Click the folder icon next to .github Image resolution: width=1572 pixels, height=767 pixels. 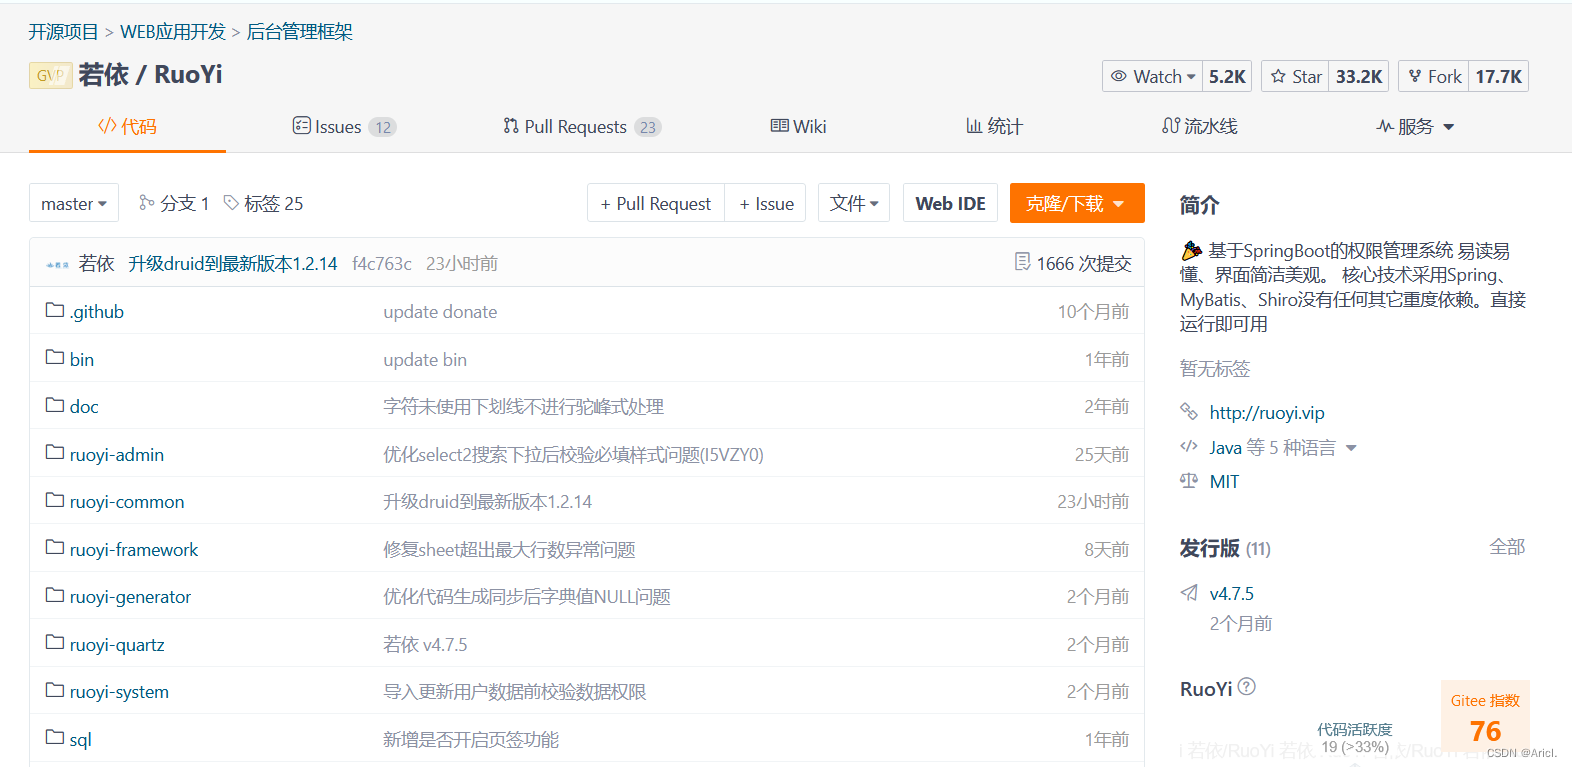click(x=55, y=310)
